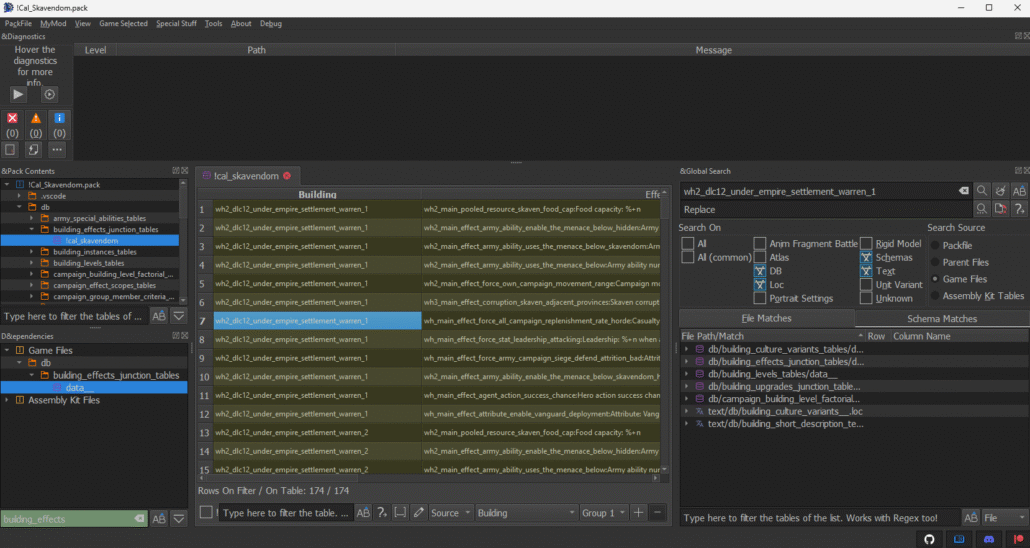Toggle the diagnostics warning filter icon
Image resolution: width=1030 pixels, height=548 pixels.
(x=36, y=118)
